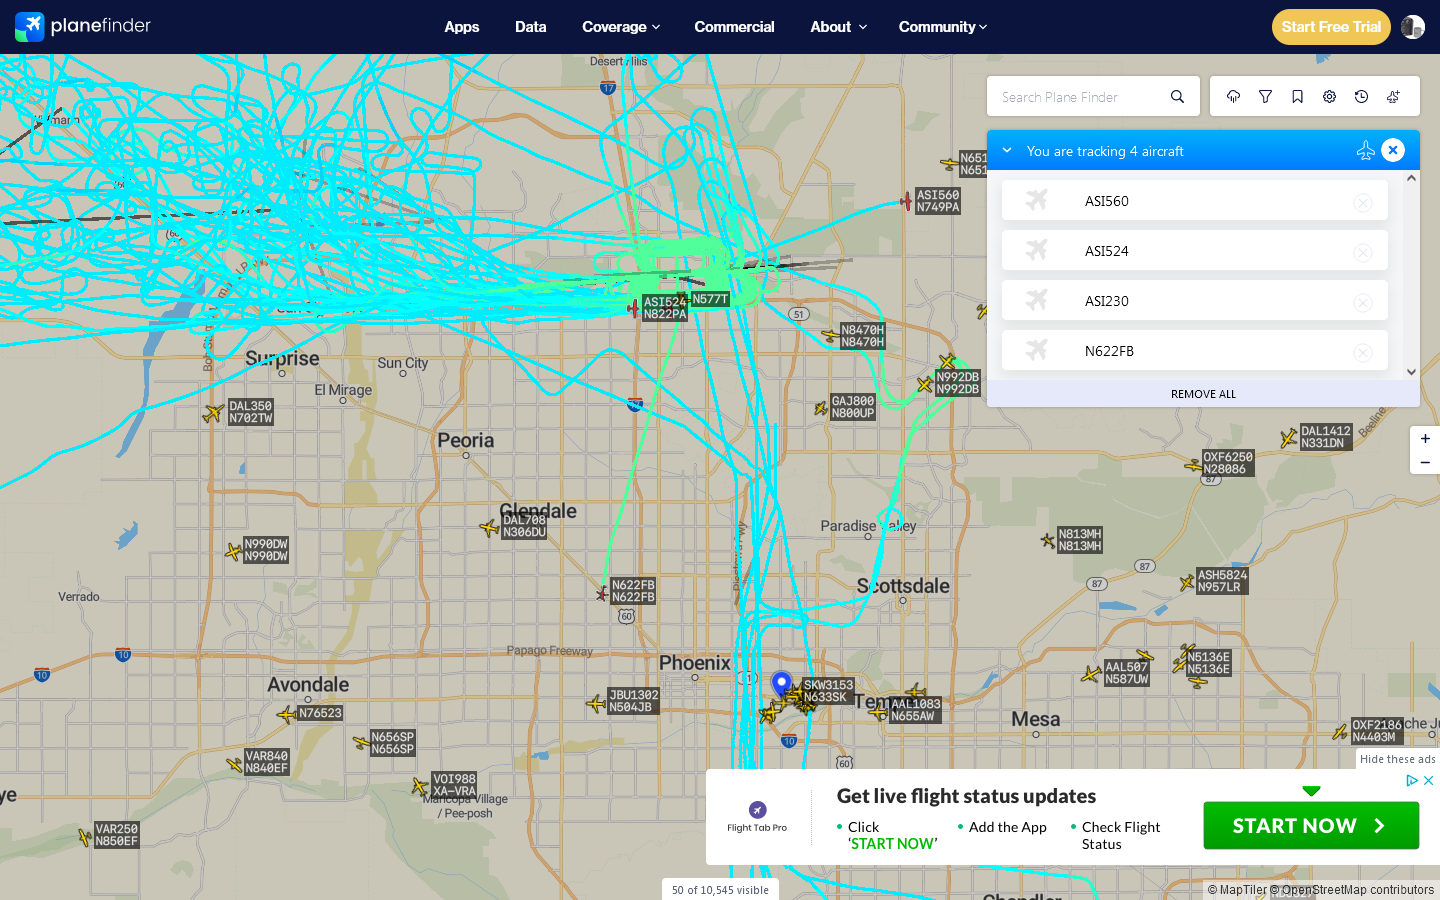Select the N990DW aircraft on the map
Screen dimensions: 1440x900
point(234,551)
